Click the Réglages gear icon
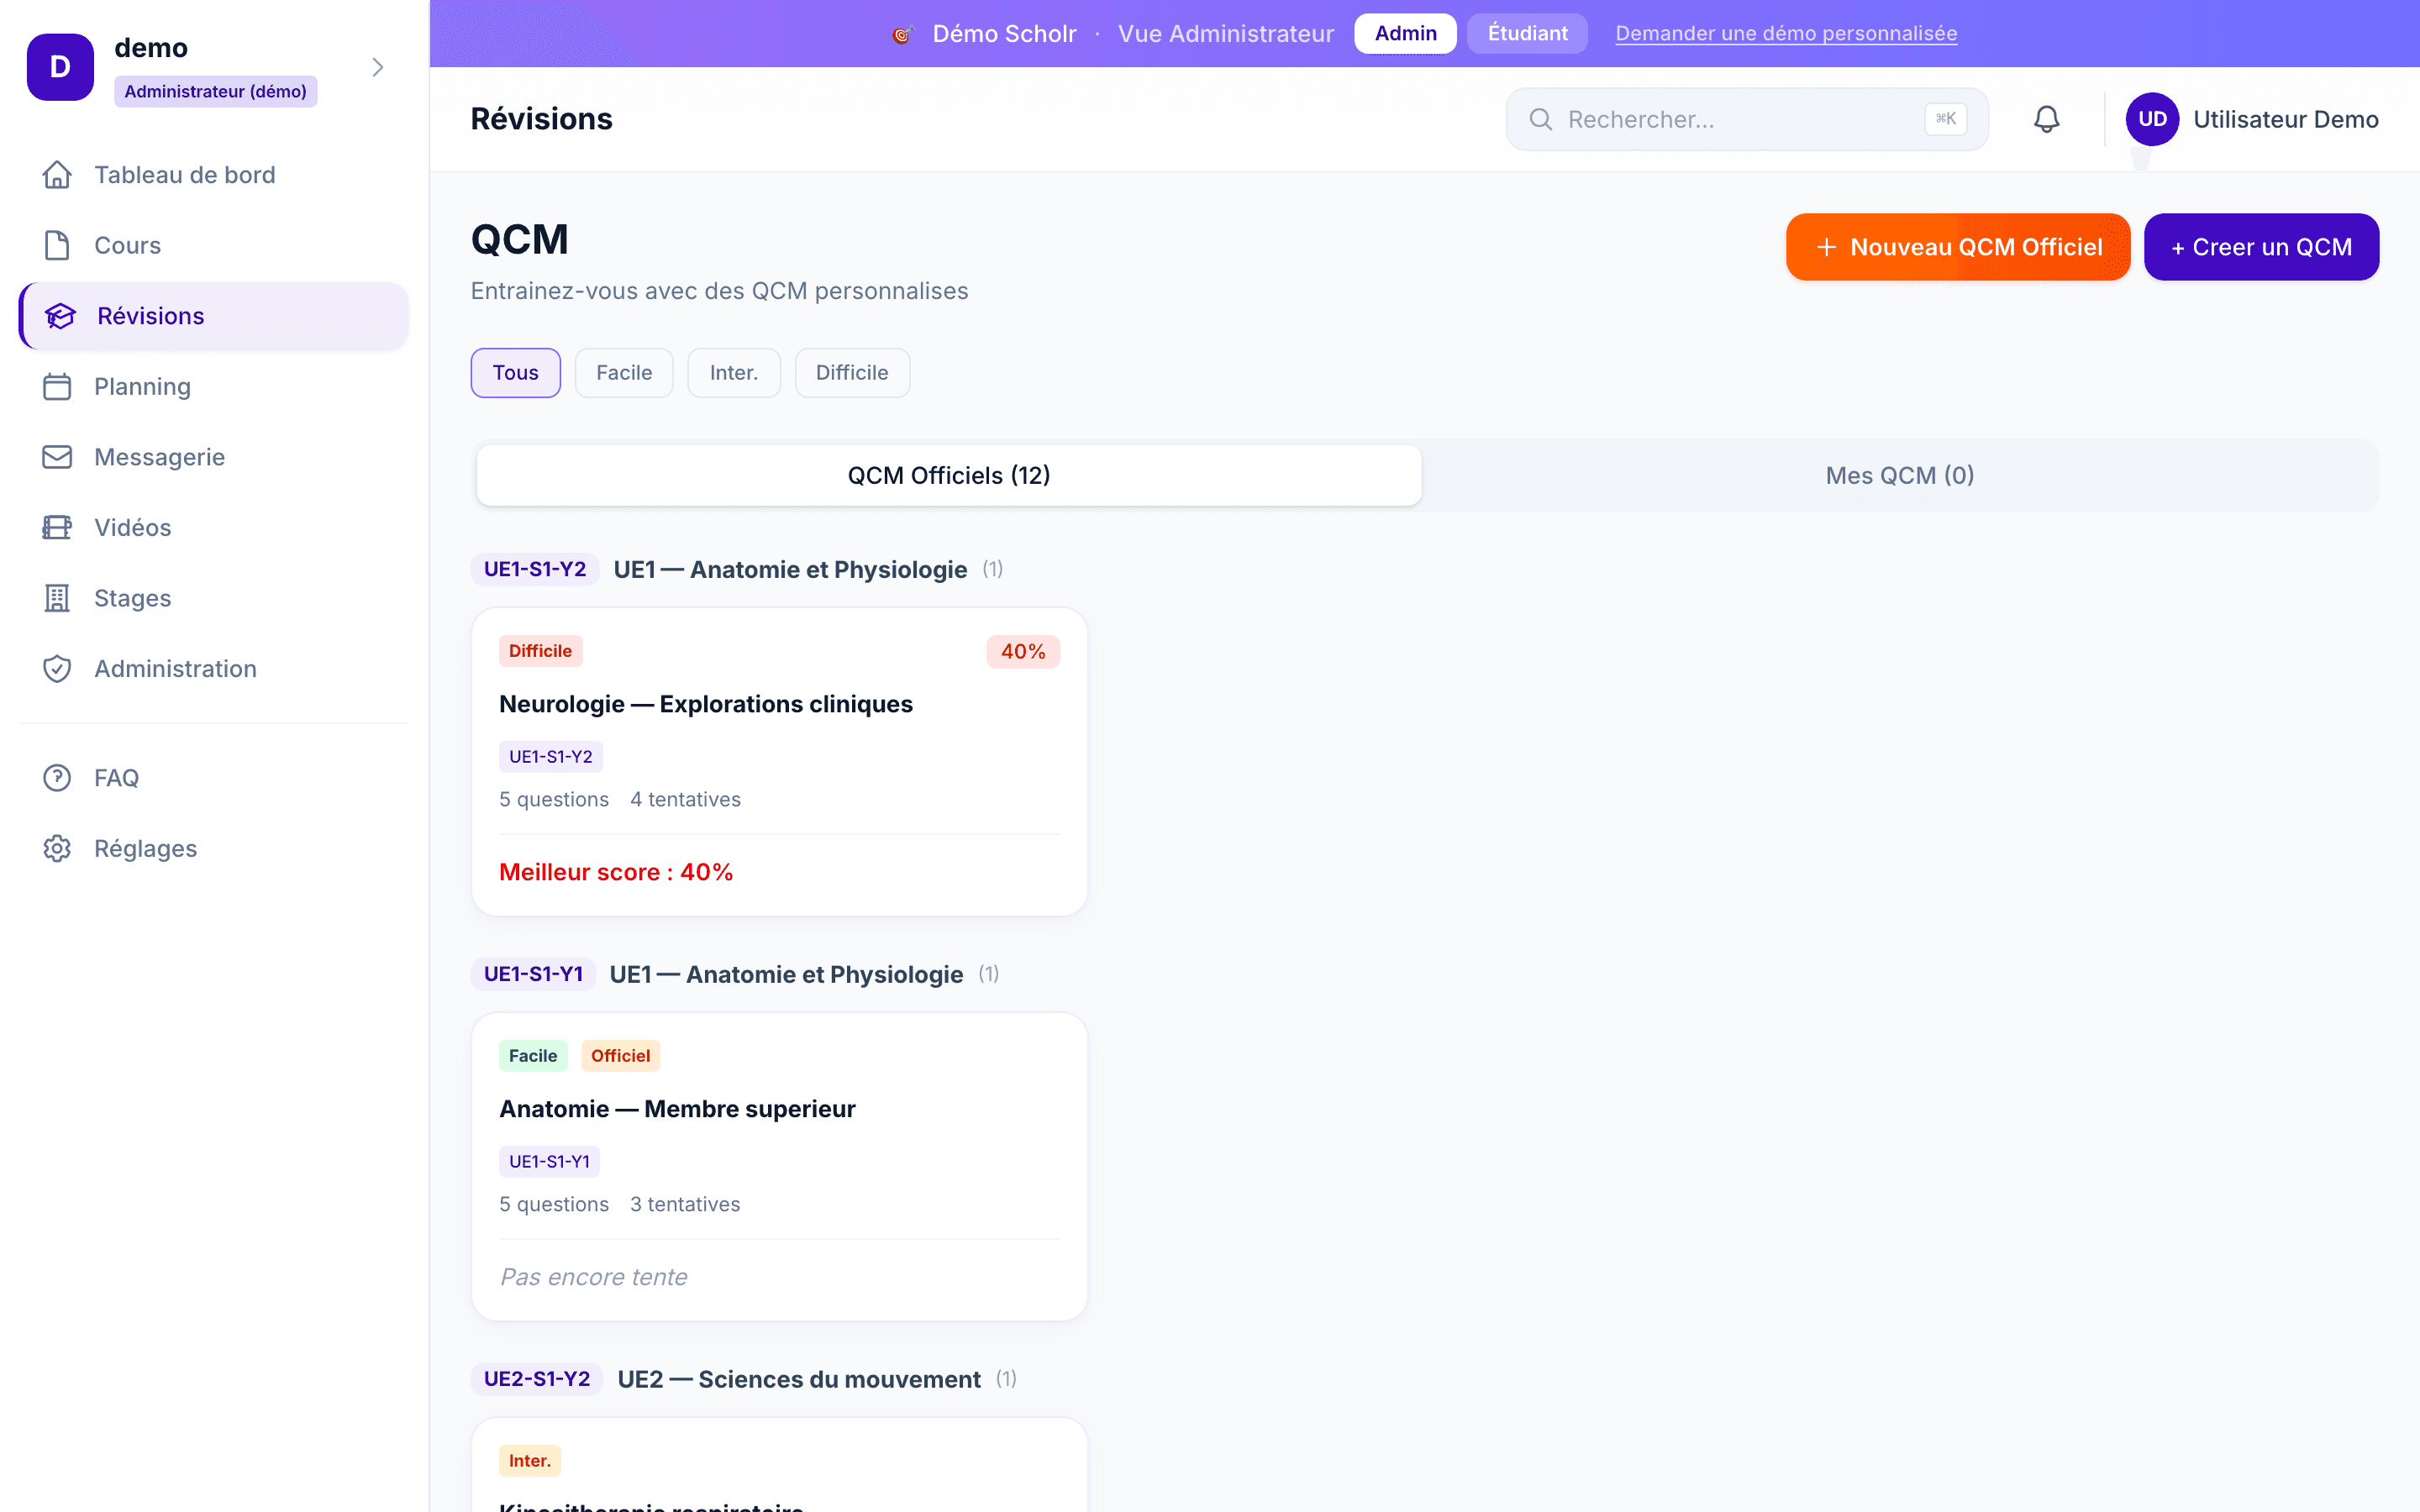This screenshot has height=1512, width=2420. pos(57,848)
